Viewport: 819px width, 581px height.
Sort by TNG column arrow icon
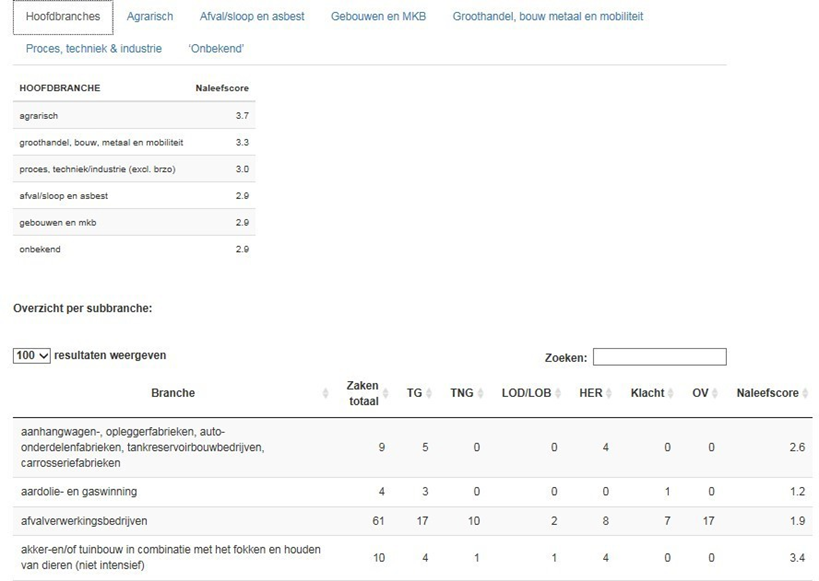[482, 394]
